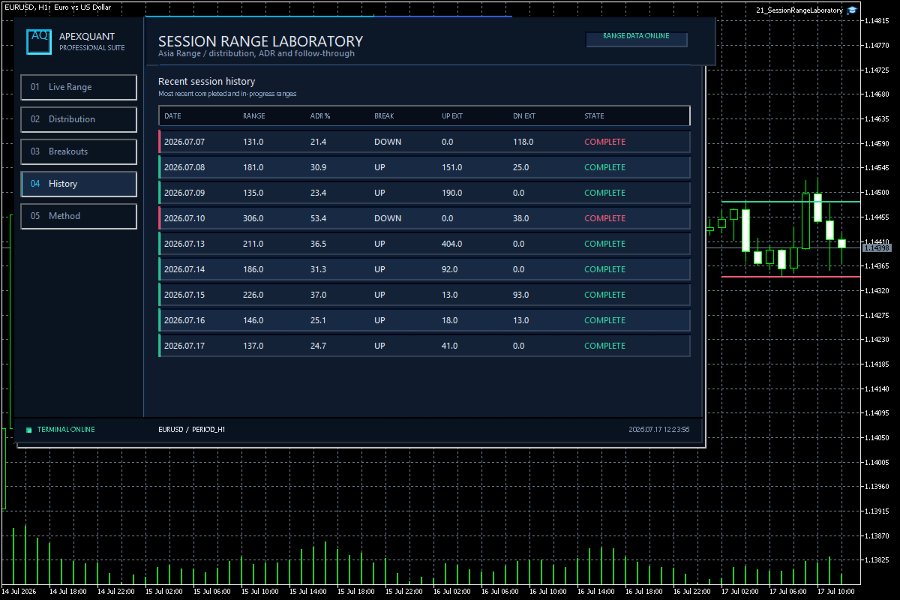
Task: Click the DOWN break on the 2026.07.07 row
Action: coord(387,142)
